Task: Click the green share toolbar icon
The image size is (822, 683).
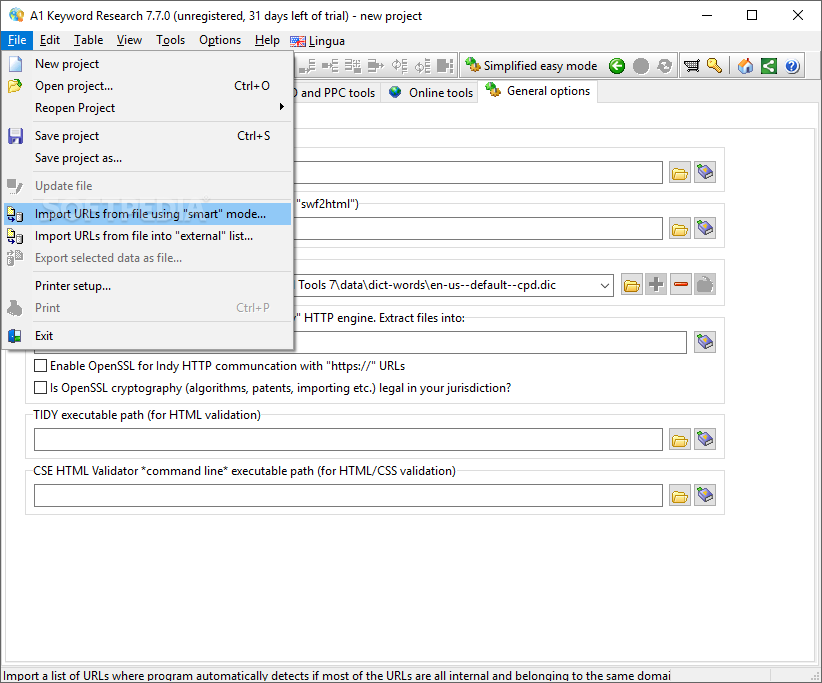Action: click(769, 66)
